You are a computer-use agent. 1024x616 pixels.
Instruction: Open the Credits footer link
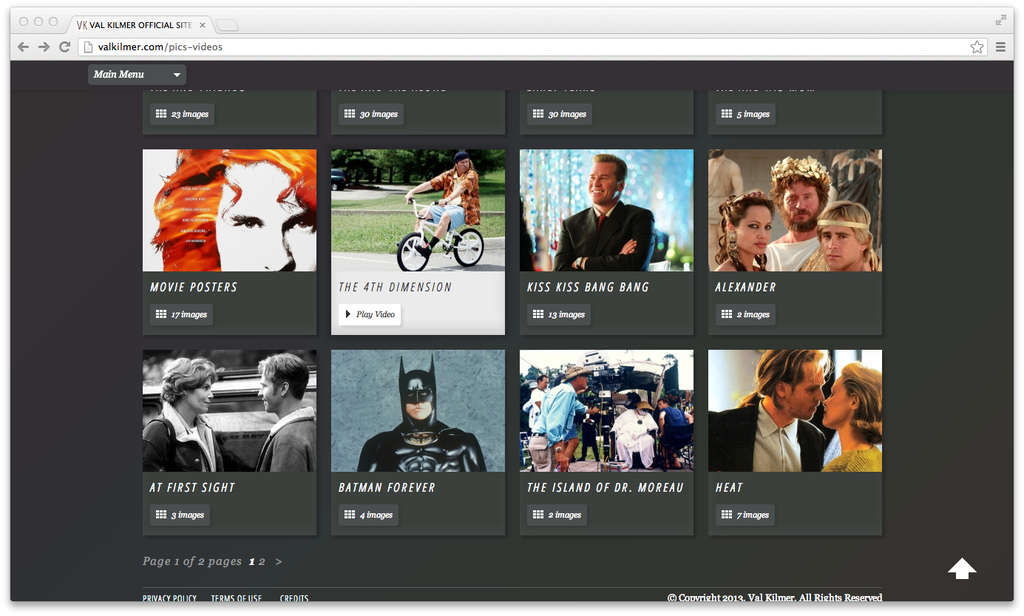294,598
